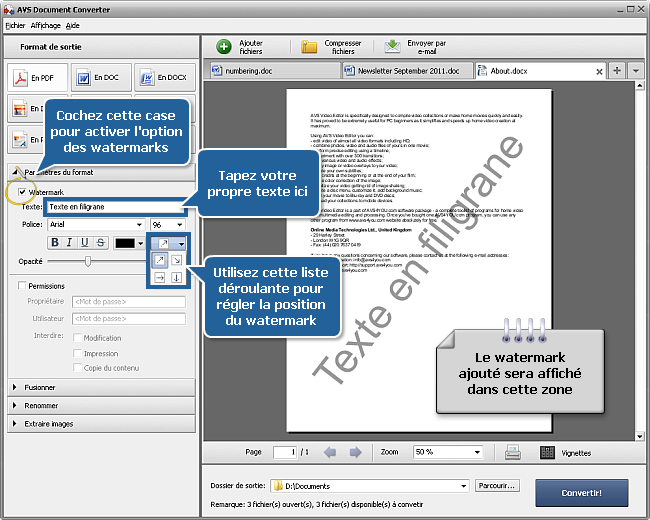Switch to the numbering.doc tab
Image resolution: width=650 pixels, height=520 pixels.
coord(274,71)
